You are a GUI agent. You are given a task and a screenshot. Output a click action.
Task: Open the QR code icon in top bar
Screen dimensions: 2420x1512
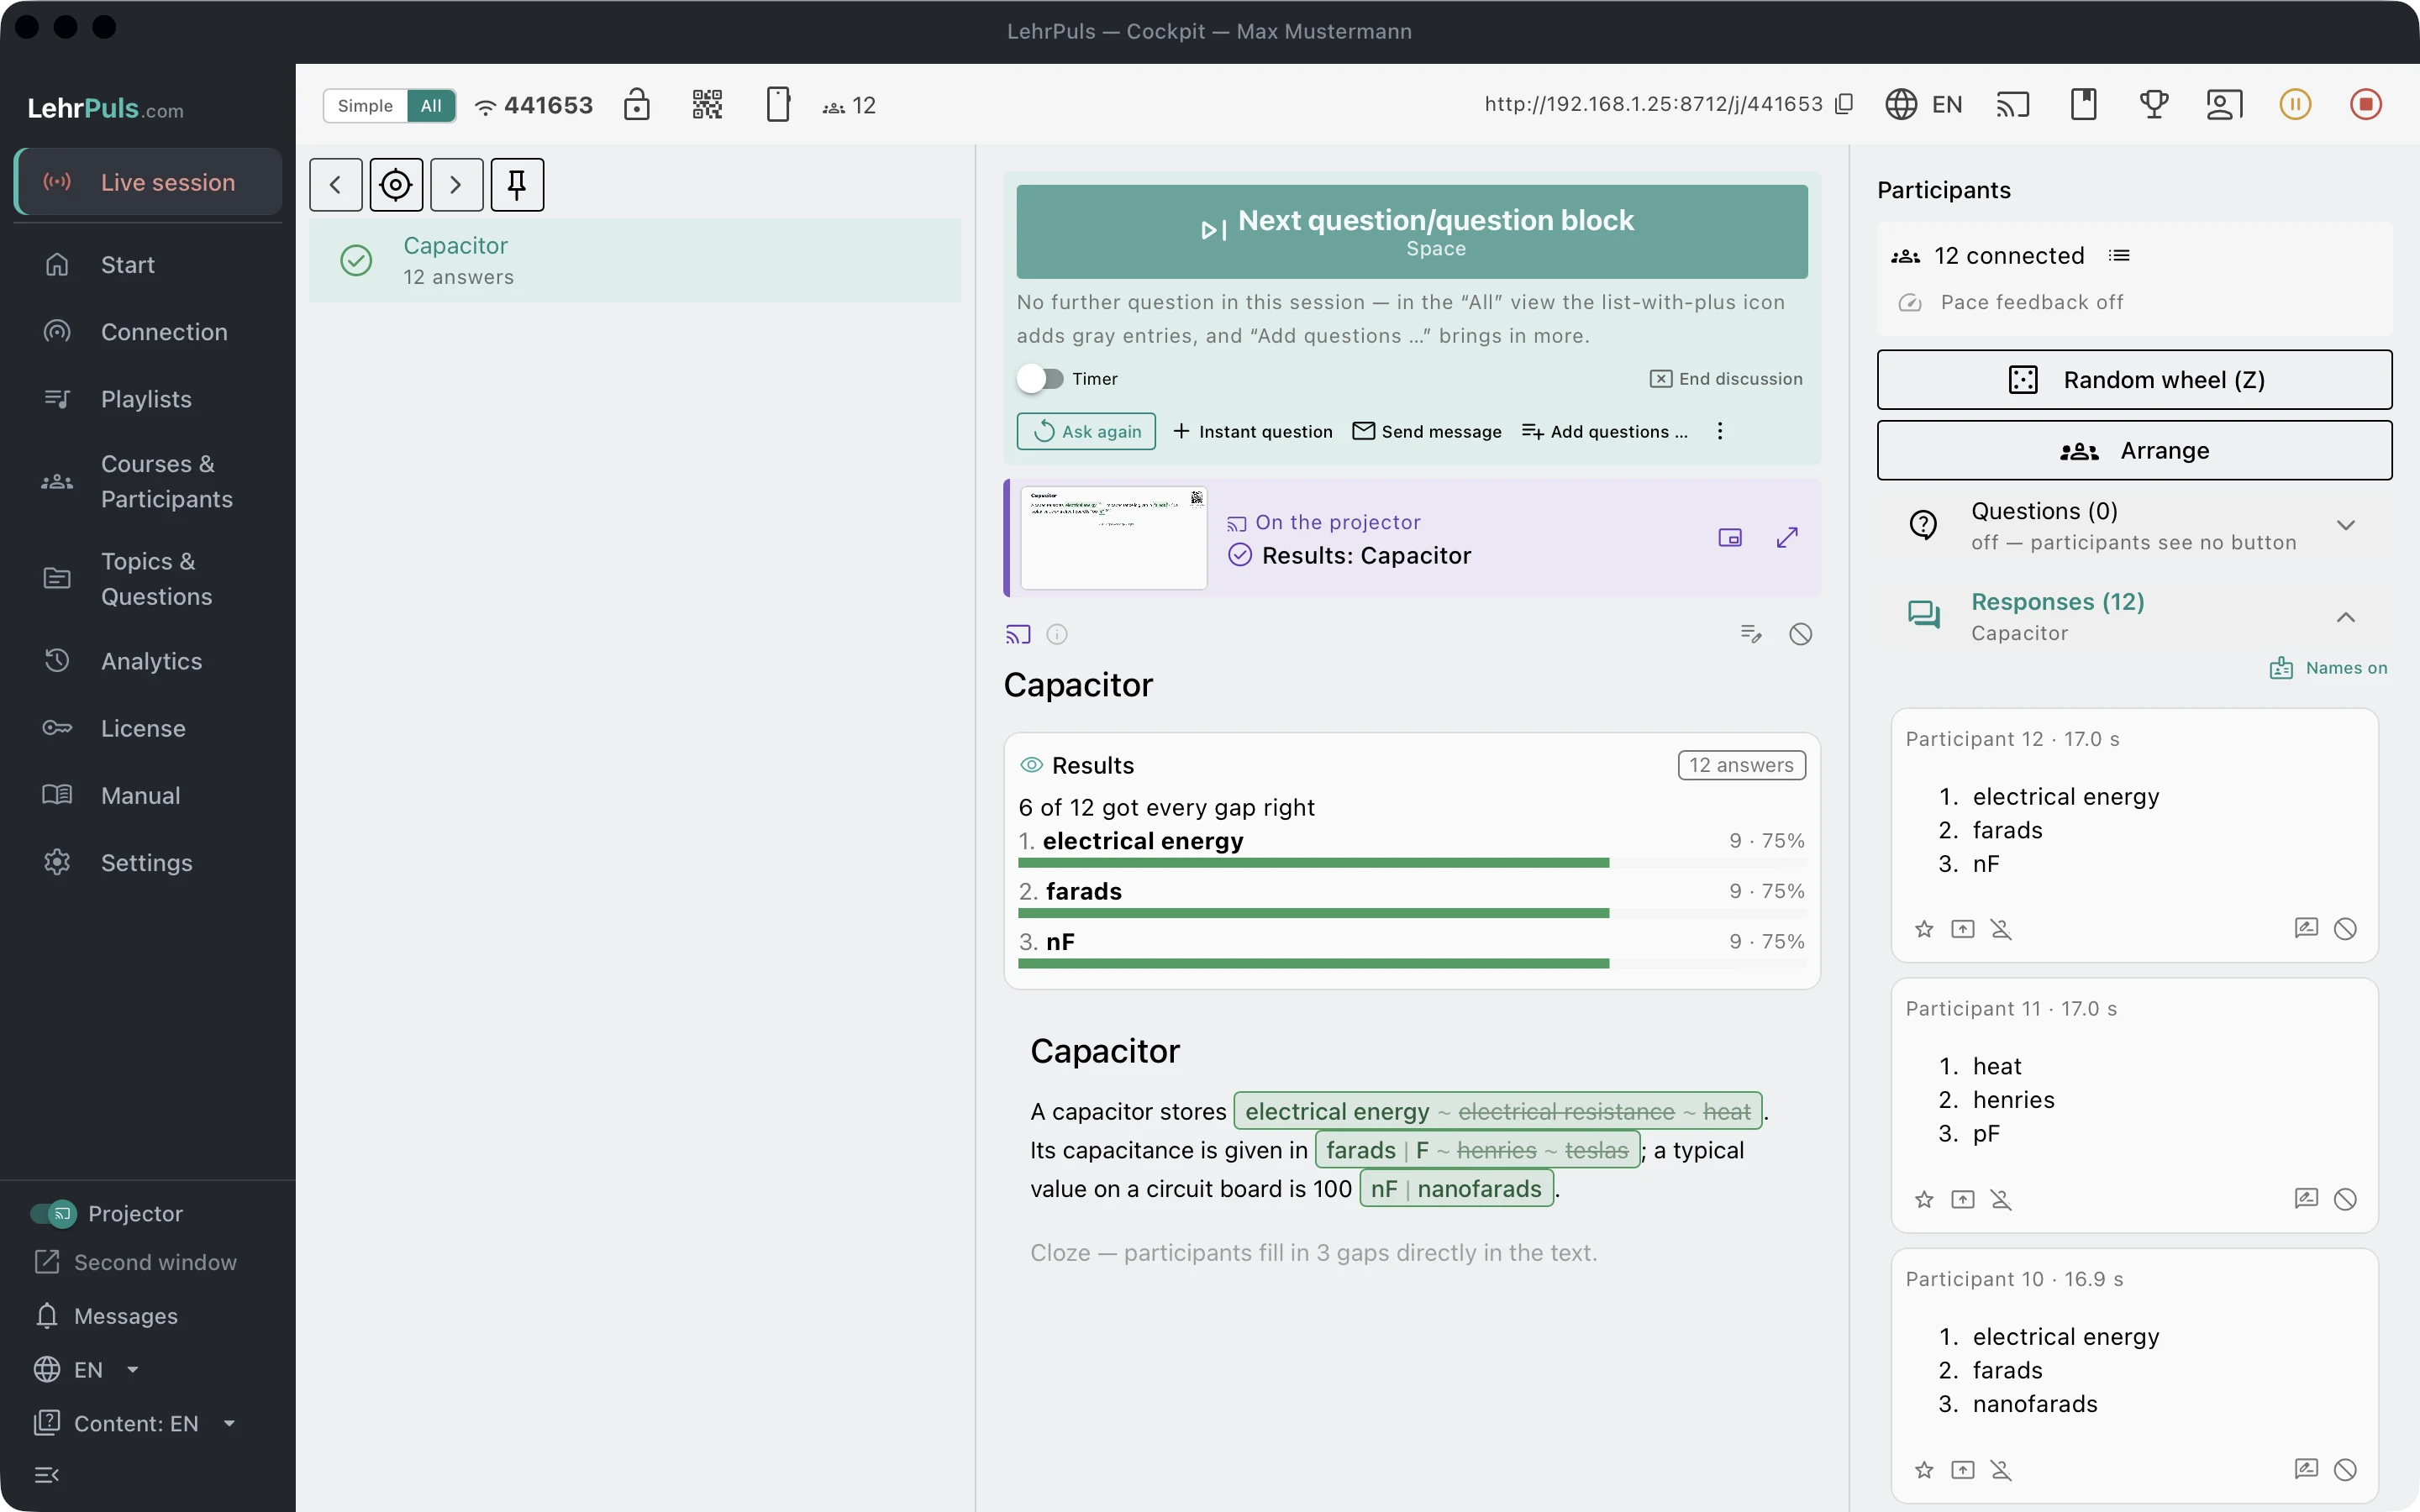[x=707, y=104]
